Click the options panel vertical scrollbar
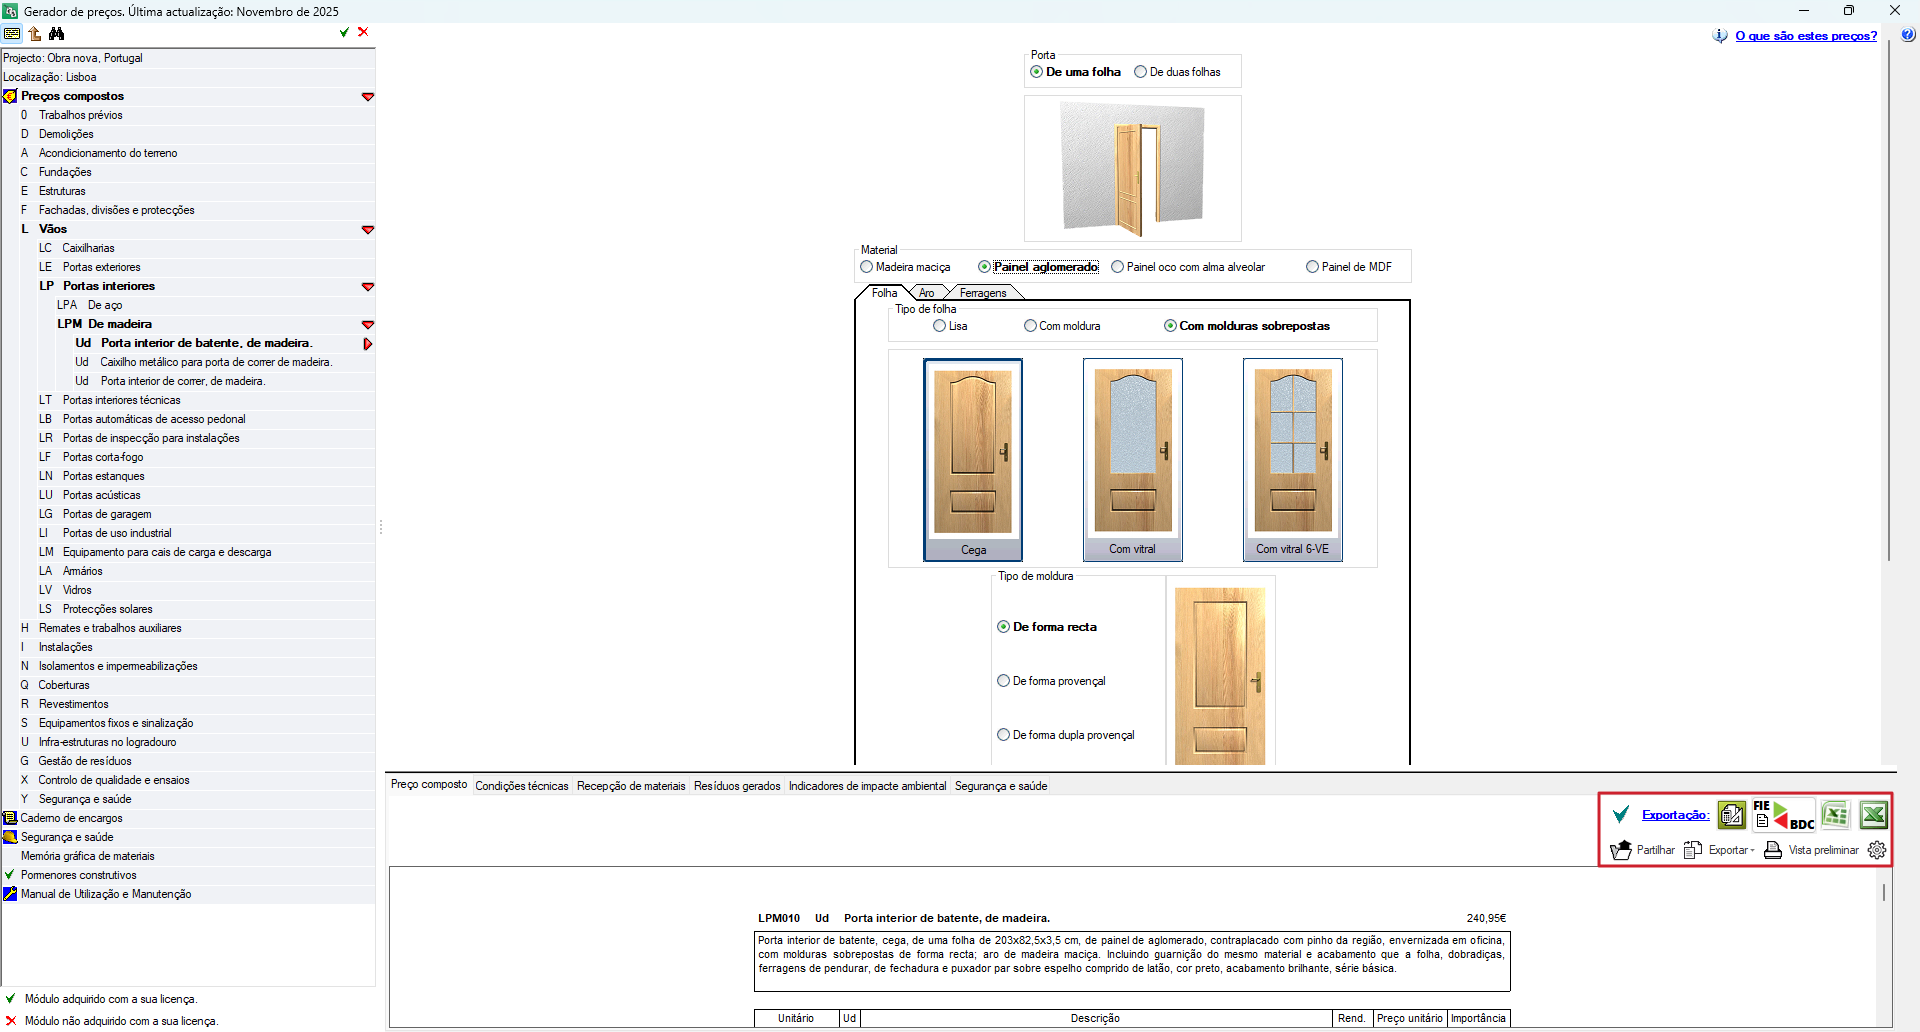1920x1032 pixels. click(1888, 300)
